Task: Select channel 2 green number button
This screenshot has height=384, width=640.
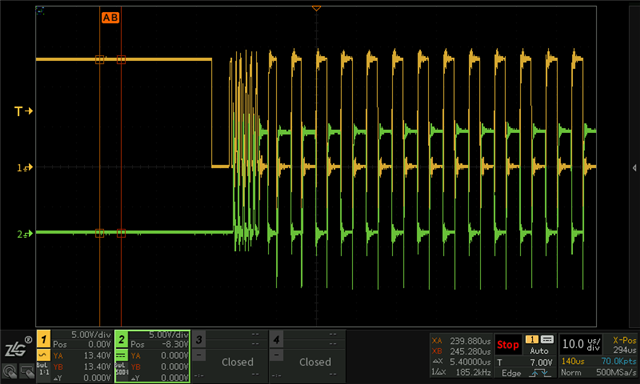Action: click(x=121, y=339)
